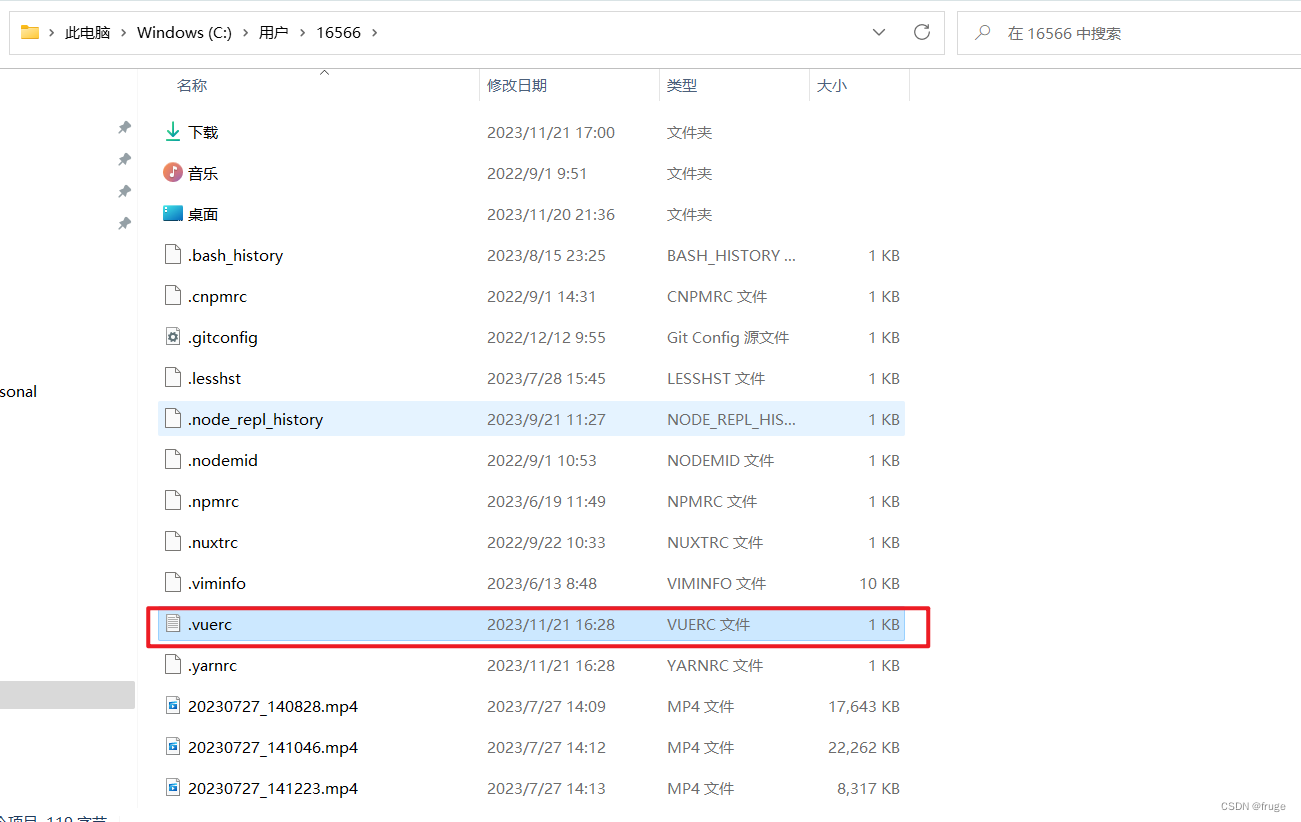
Task: Go to Windows (C:) in the breadcrumb
Action: click(x=184, y=32)
